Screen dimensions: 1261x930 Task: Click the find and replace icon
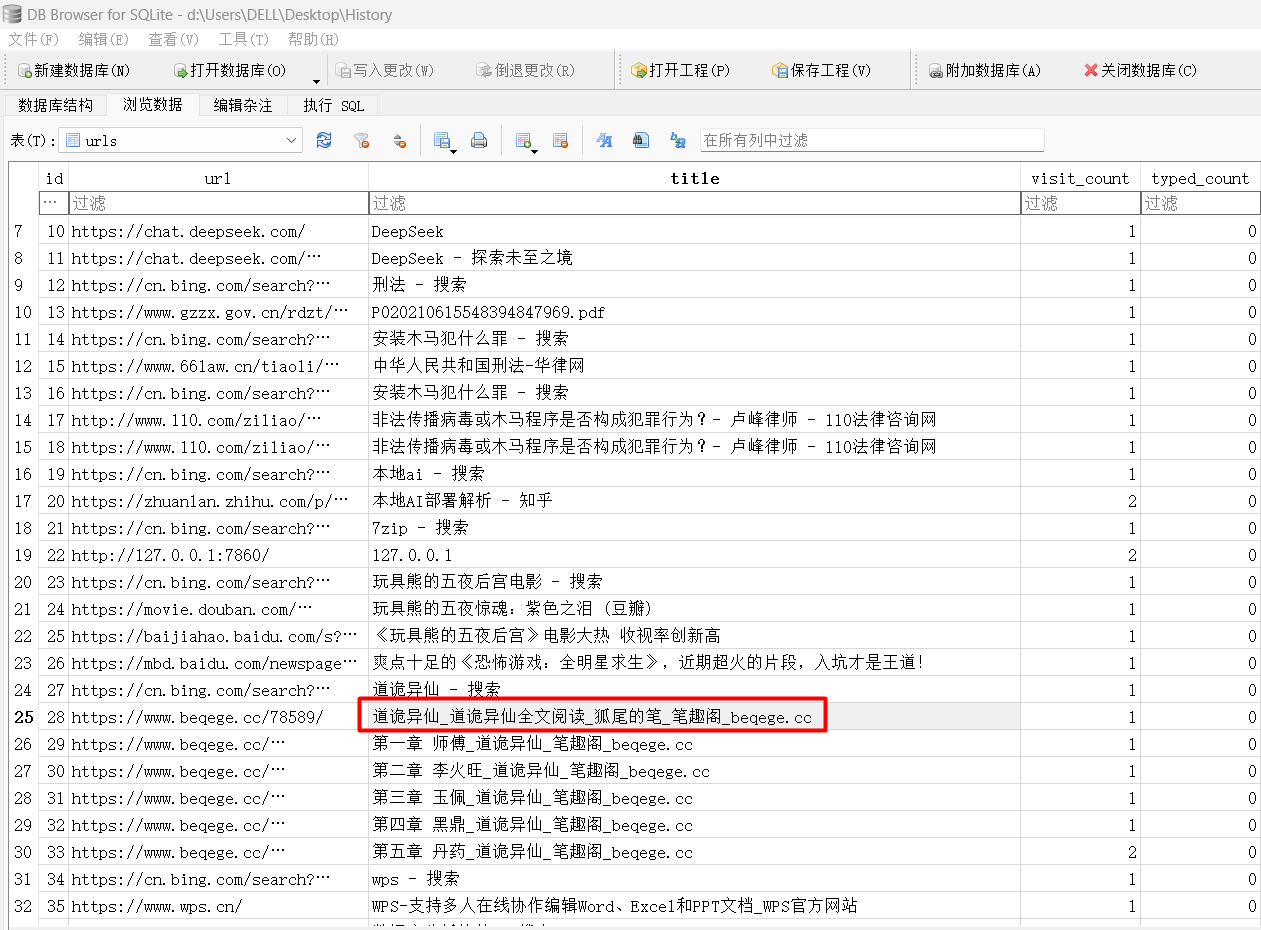tap(678, 141)
